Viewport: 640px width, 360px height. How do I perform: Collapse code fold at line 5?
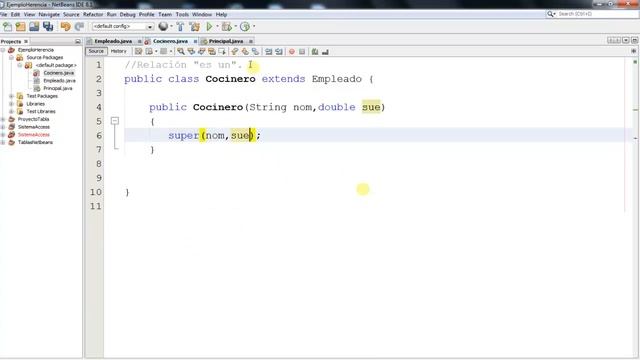tap(115, 121)
